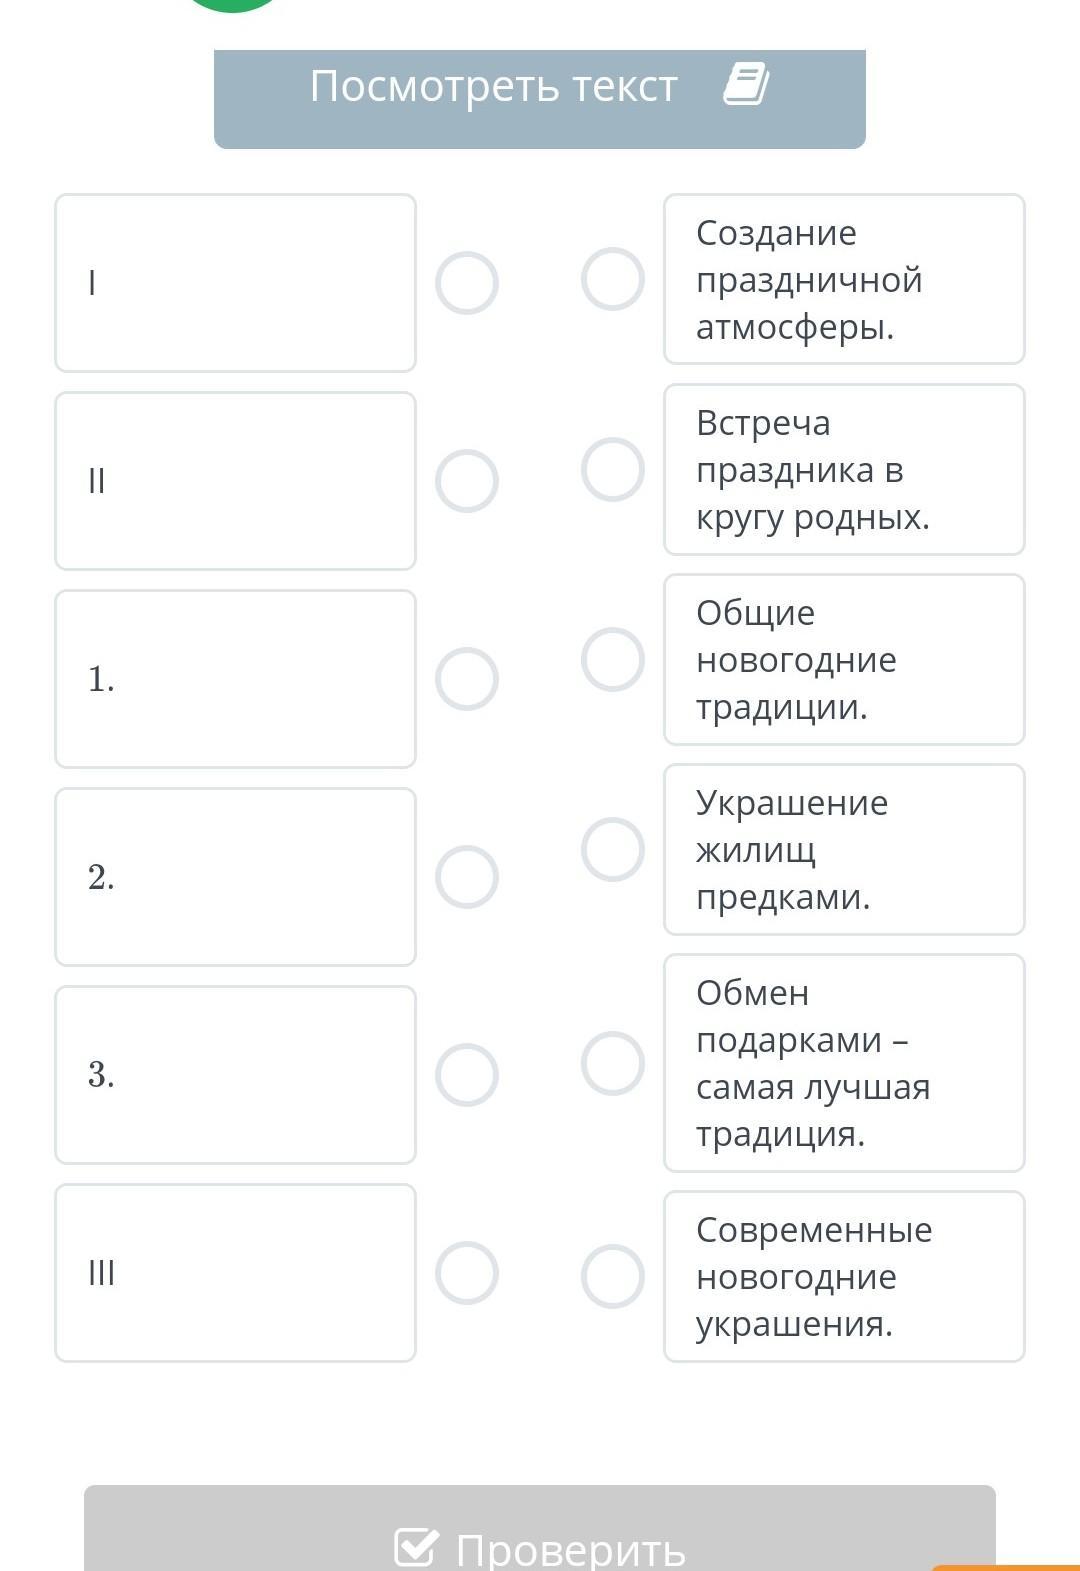Select circle for Обмен подарками option
Image resolution: width=1080 pixels, height=1571 pixels.
pyautogui.click(x=613, y=1063)
